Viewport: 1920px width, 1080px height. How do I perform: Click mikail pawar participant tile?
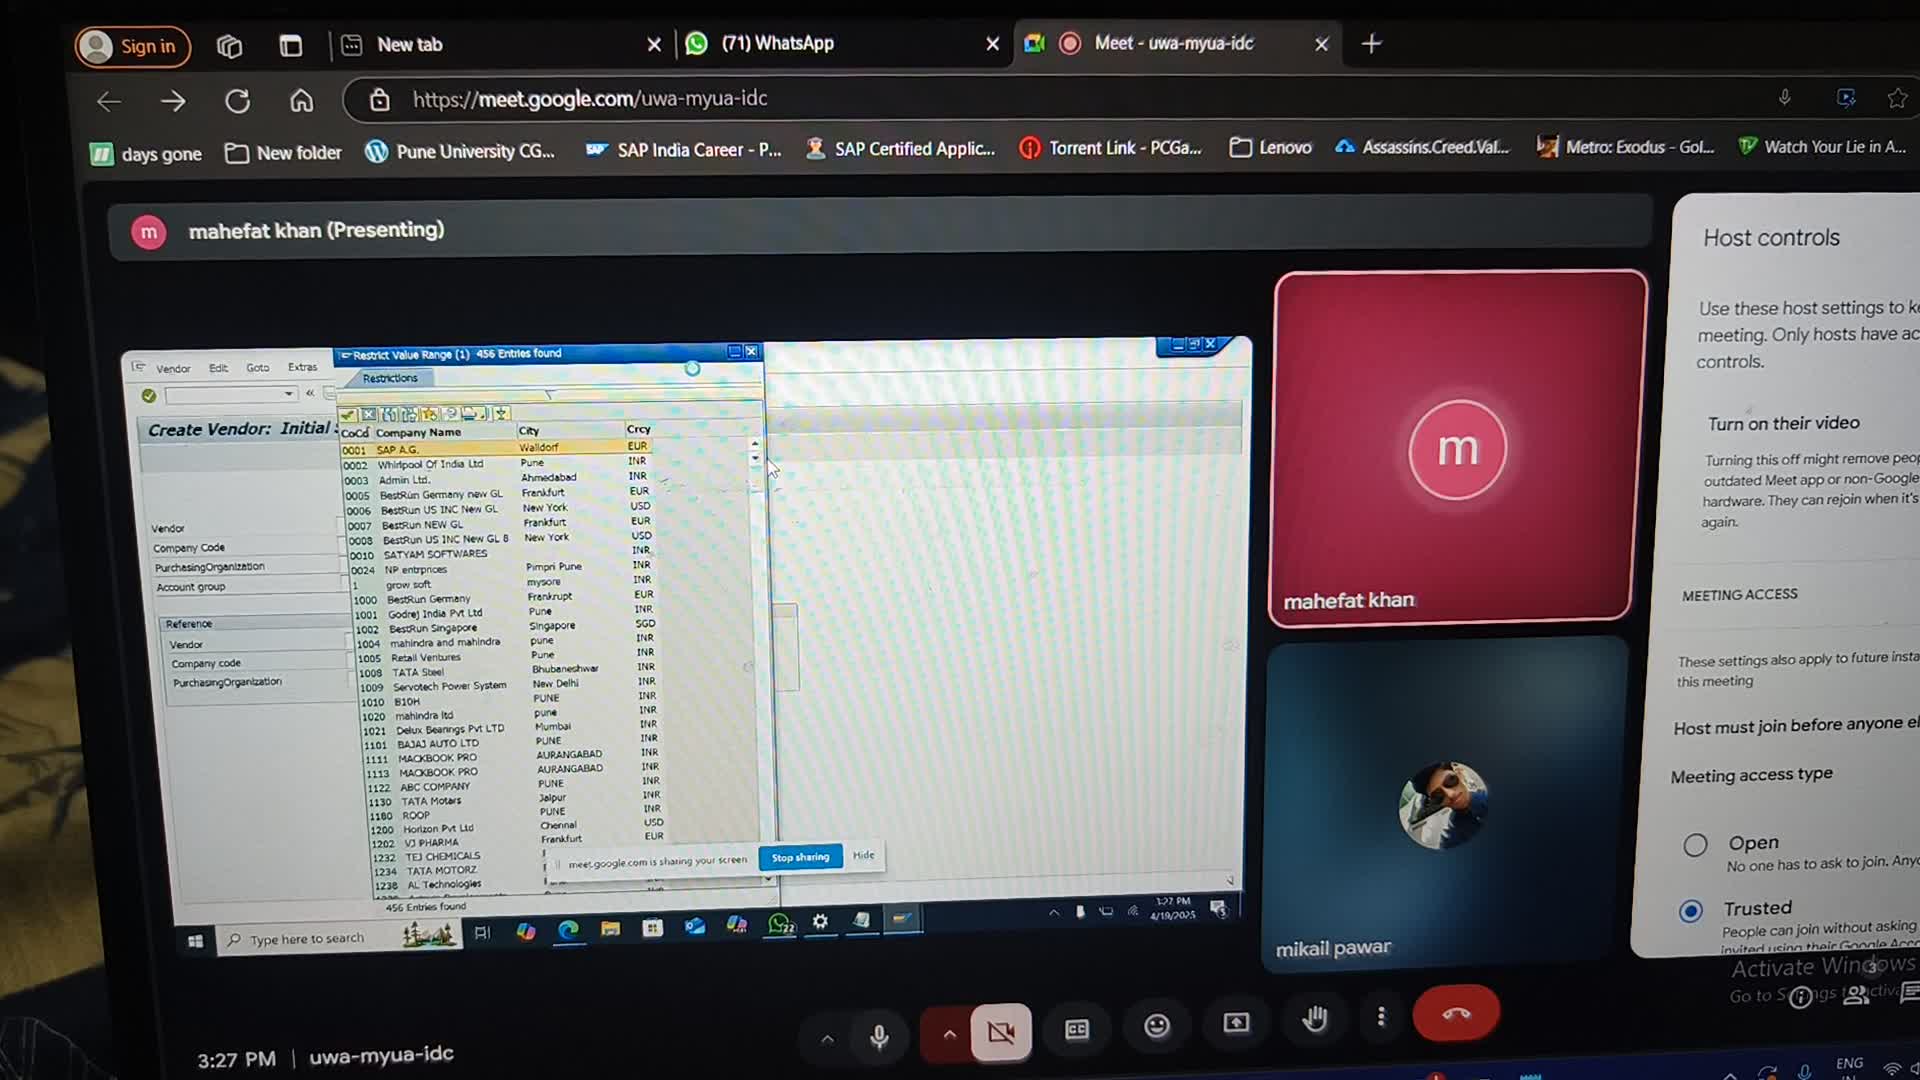1447,802
